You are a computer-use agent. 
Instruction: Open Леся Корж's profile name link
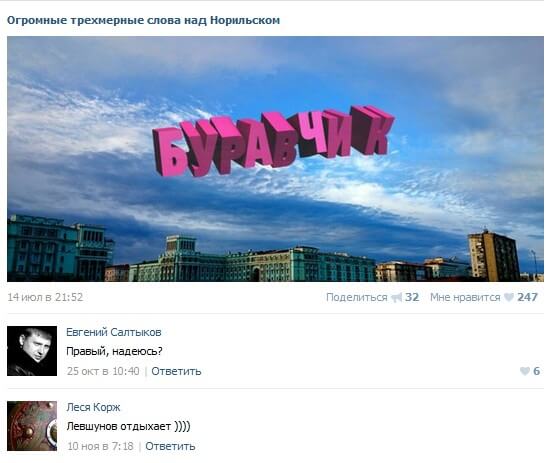pos(93,407)
